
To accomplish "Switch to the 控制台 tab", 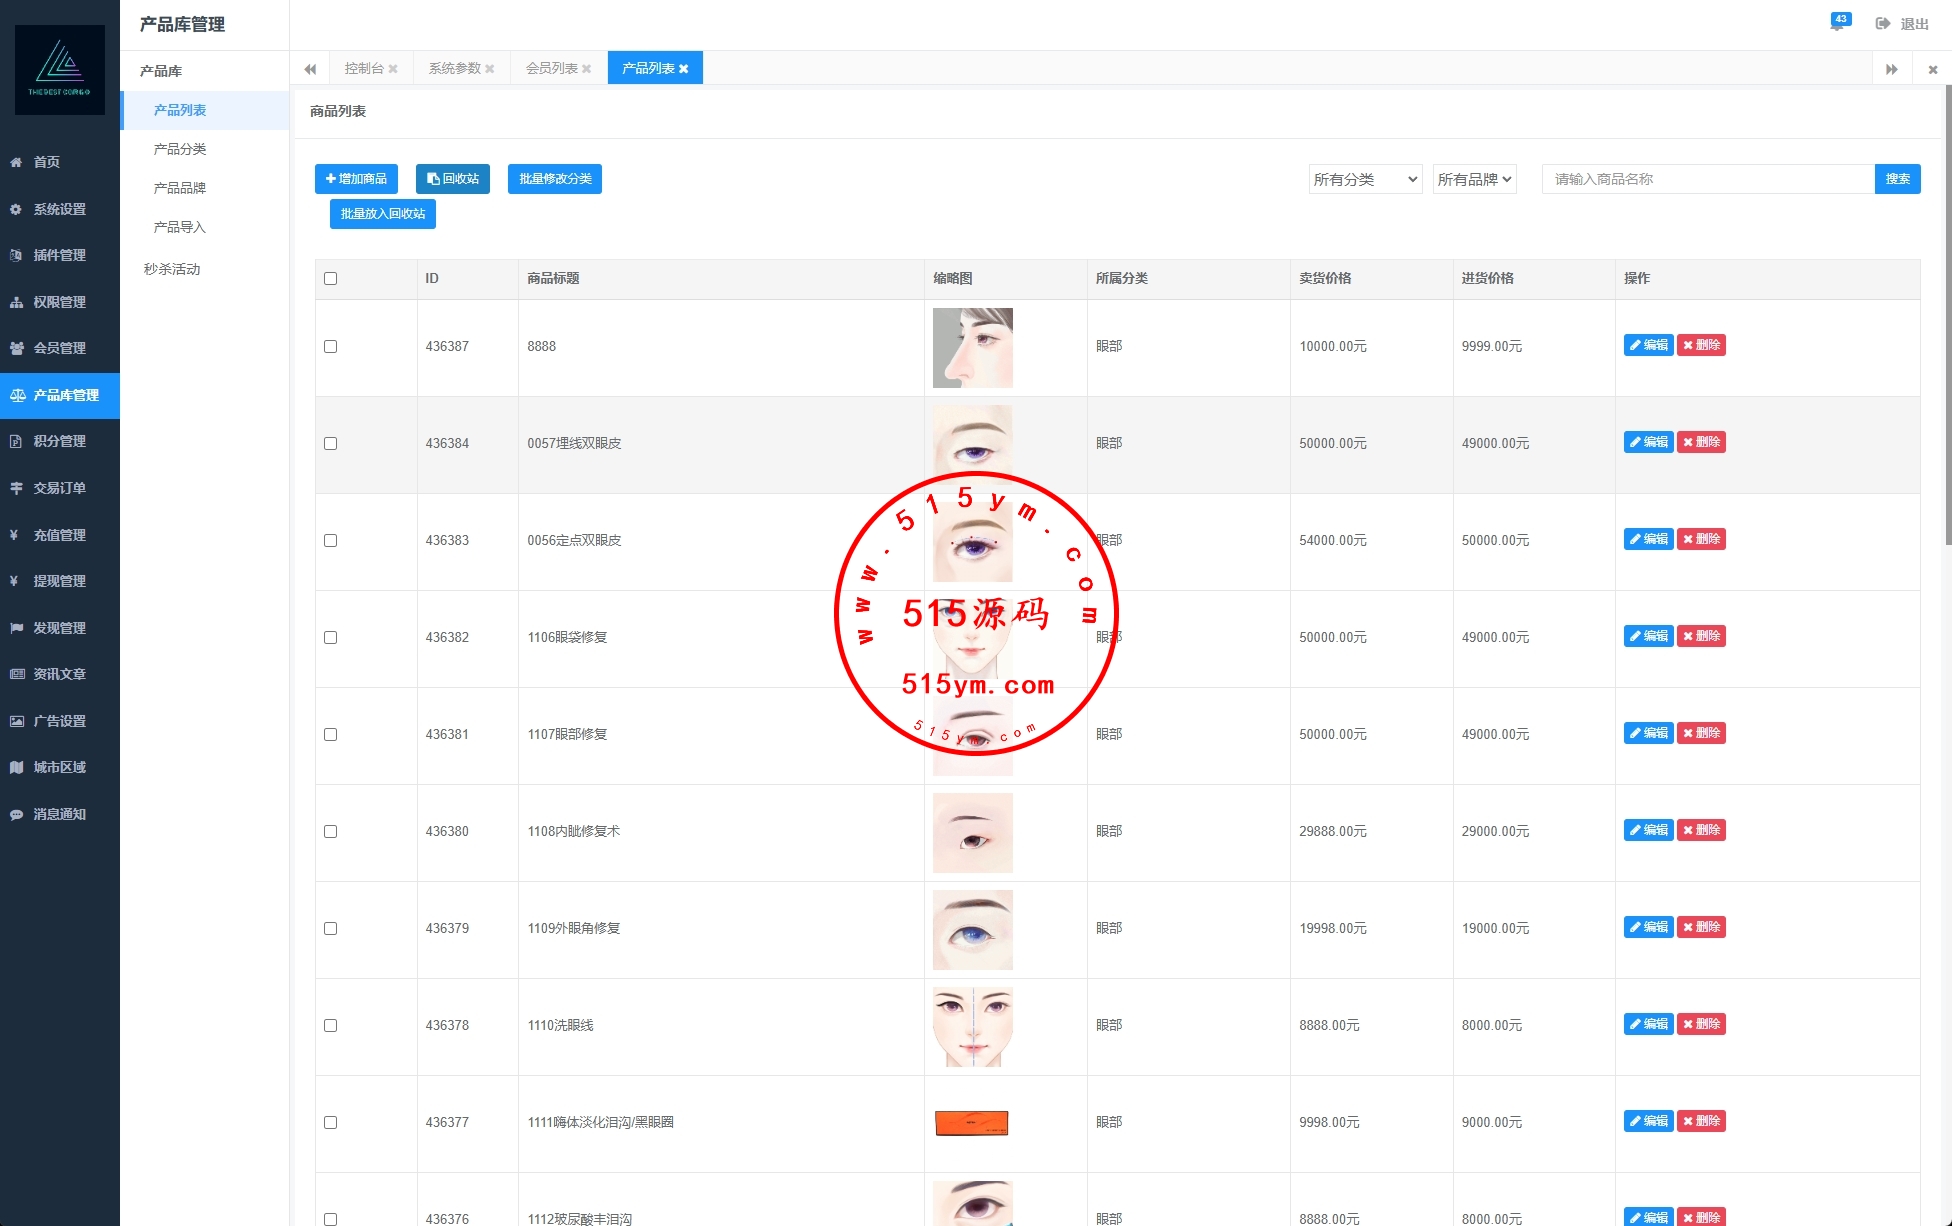I will (x=364, y=69).
